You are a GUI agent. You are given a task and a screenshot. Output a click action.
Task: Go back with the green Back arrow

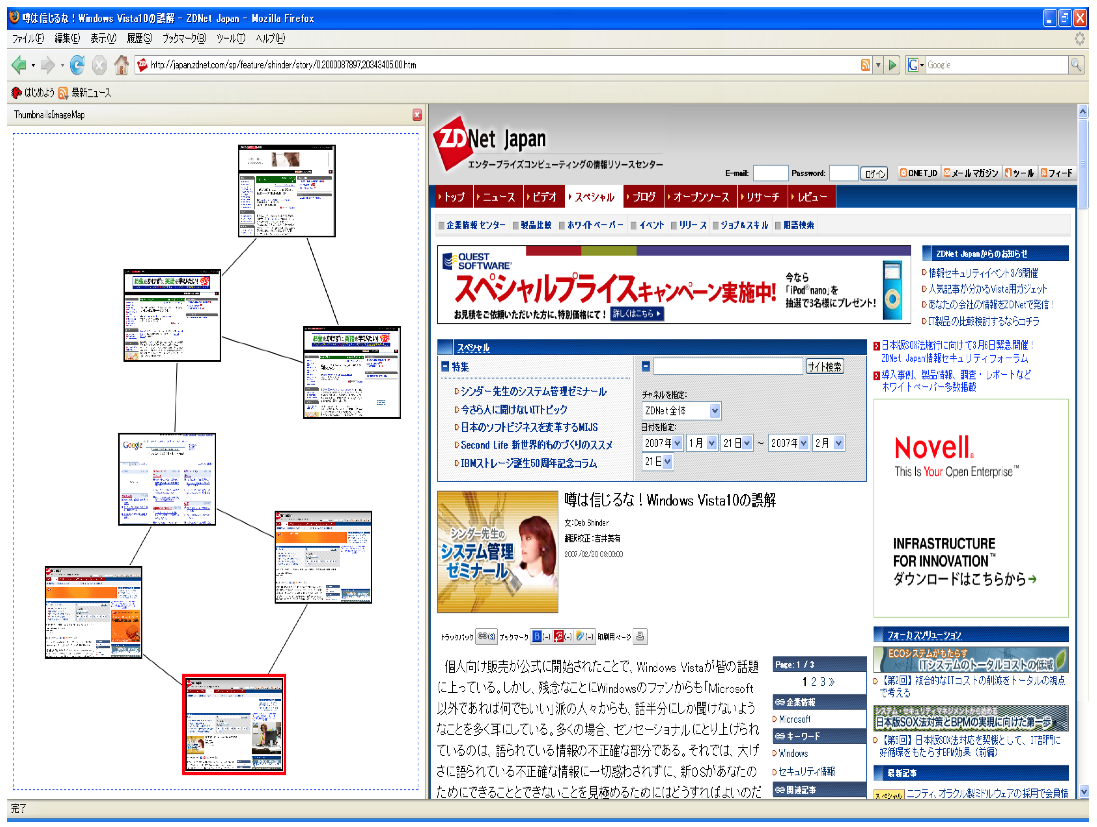[19, 65]
